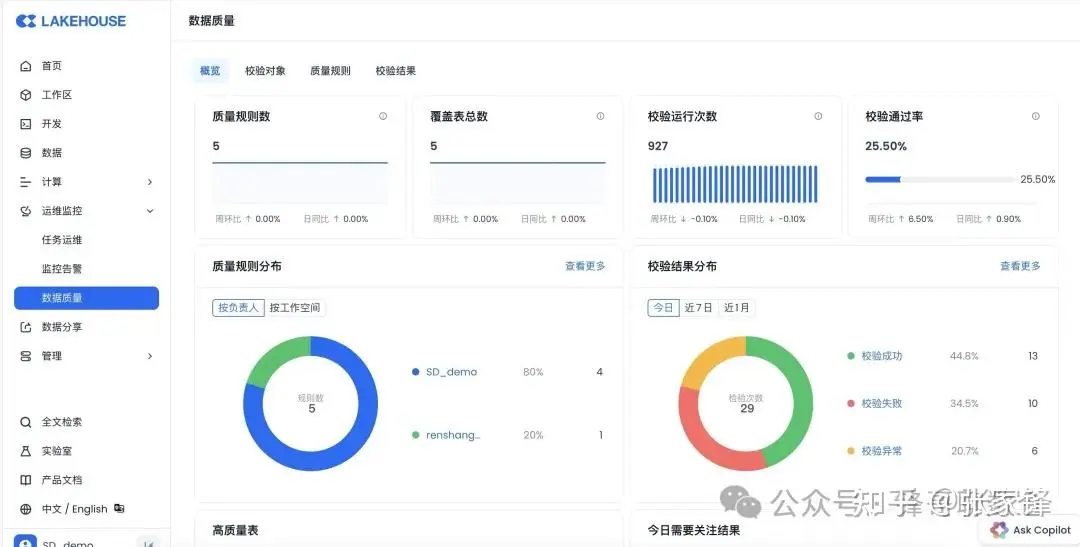Switch to 按工作空间 grouping
The width and height of the screenshot is (1080, 547).
click(x=295, y=308)
